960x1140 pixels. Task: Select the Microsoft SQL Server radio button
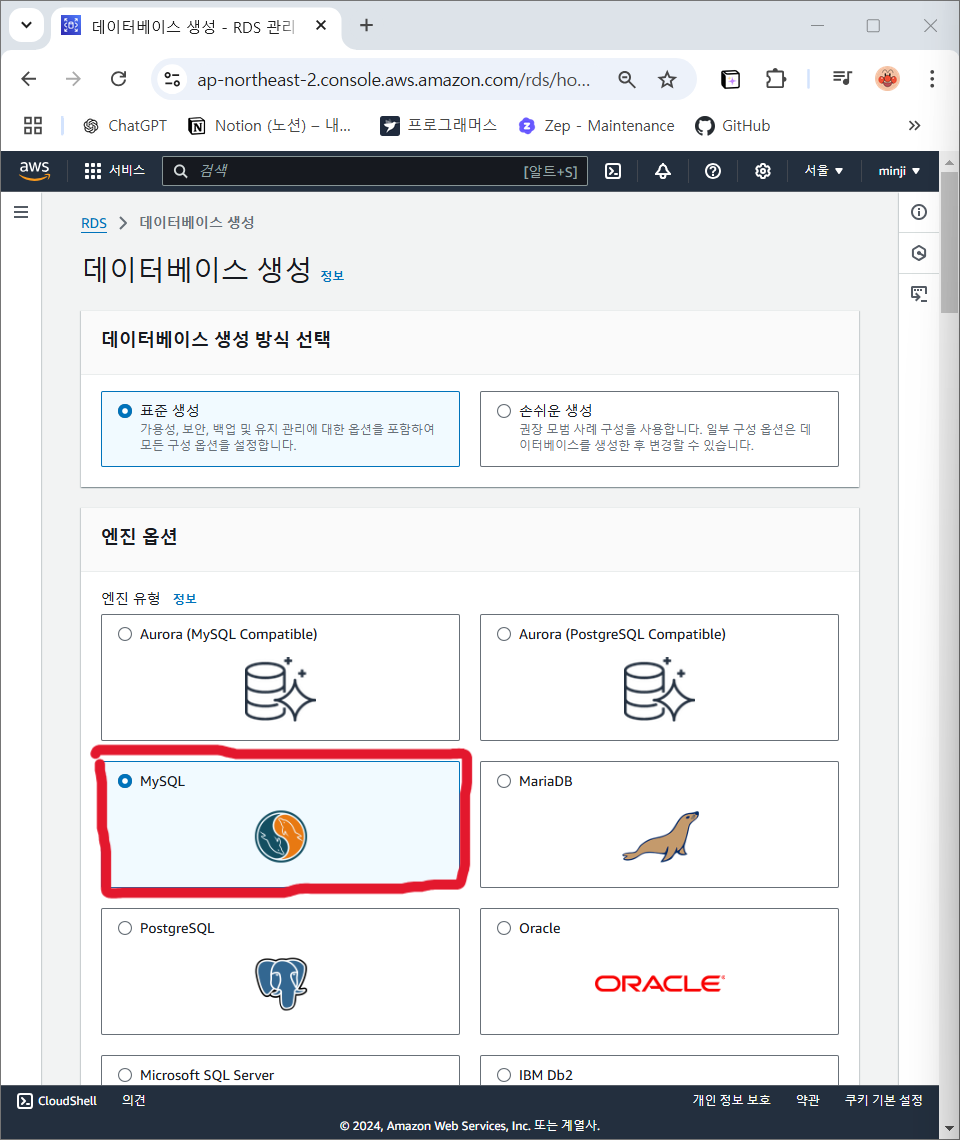[x=125, y=1075]
